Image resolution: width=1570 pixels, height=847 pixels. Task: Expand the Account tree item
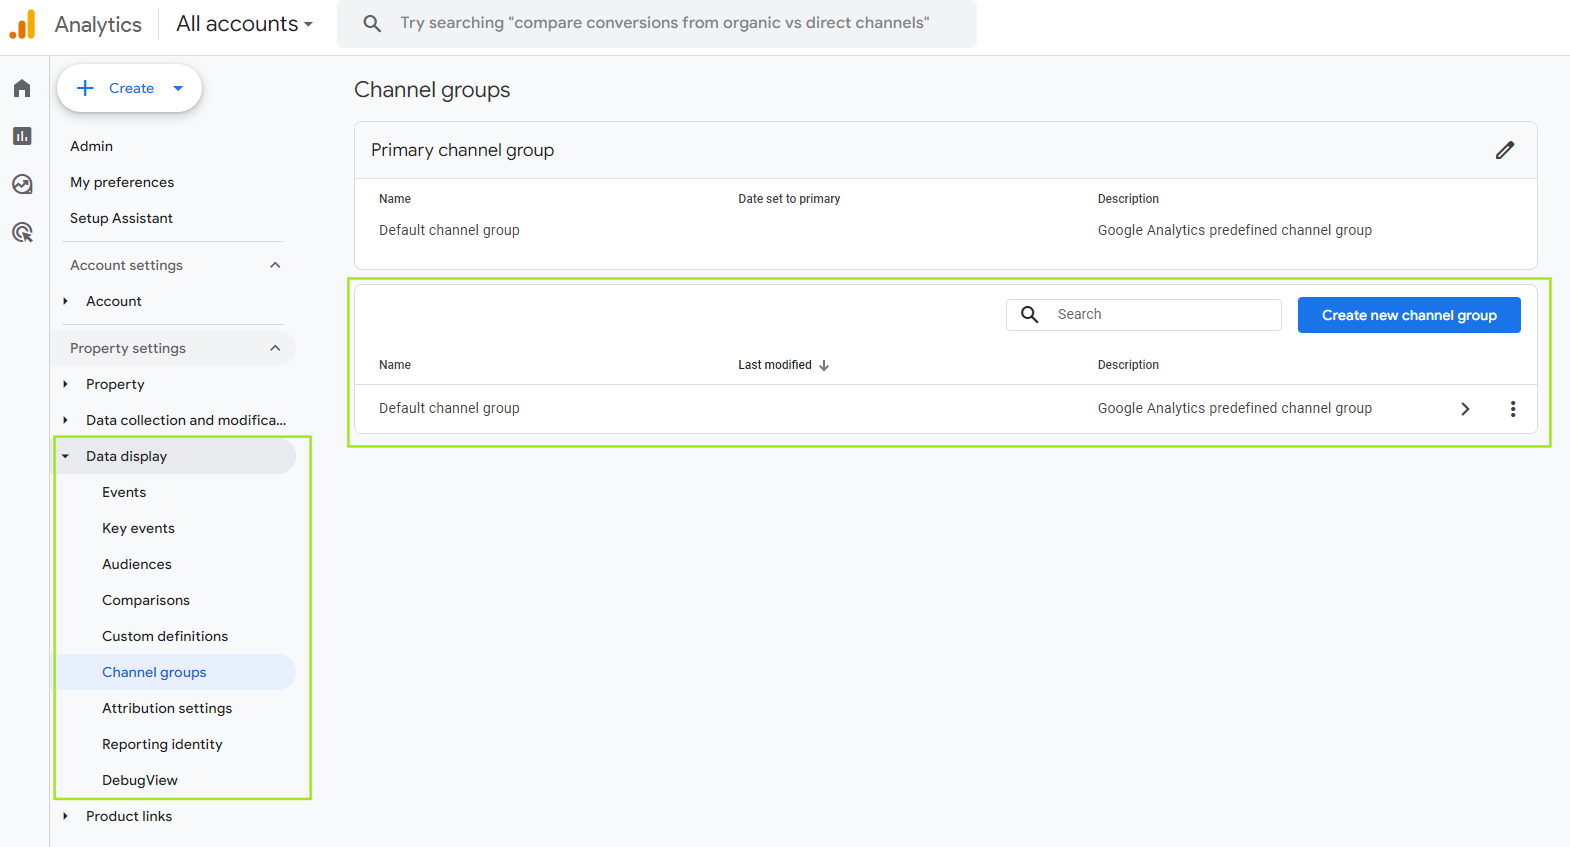[66, 301]
